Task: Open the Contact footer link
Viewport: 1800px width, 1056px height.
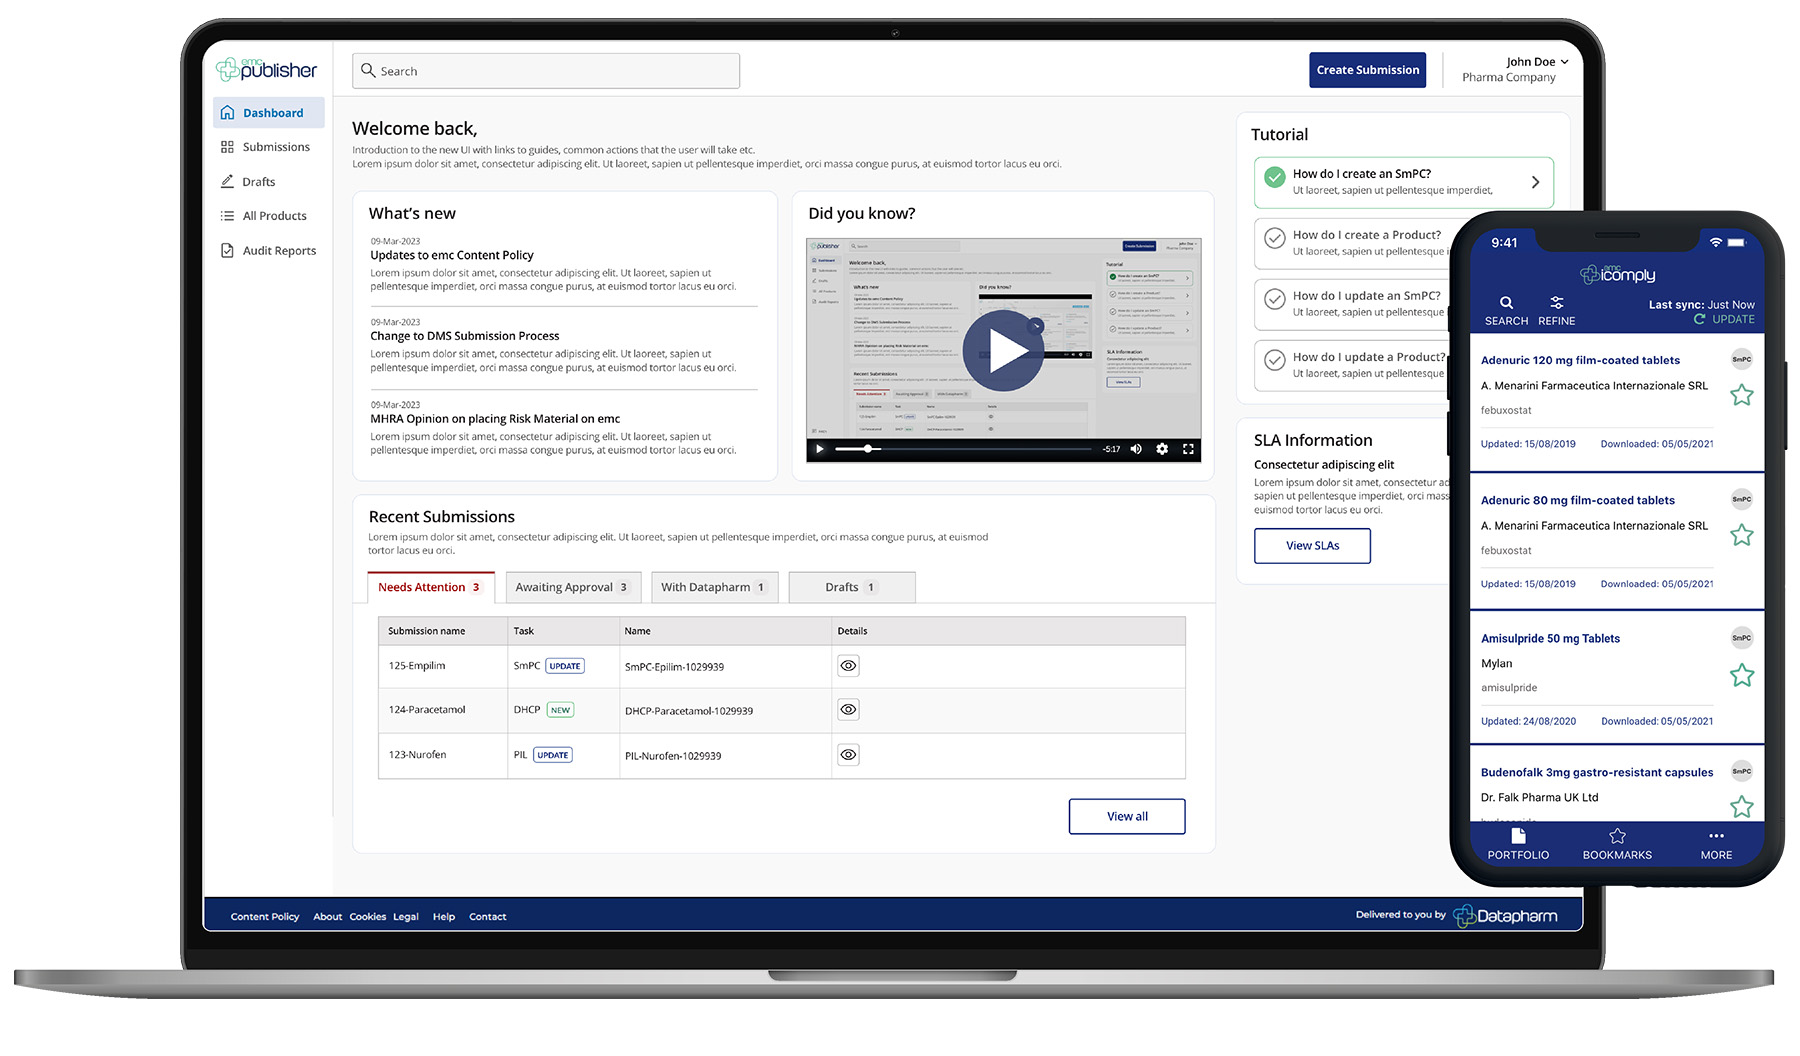Action: coord(488,916)
